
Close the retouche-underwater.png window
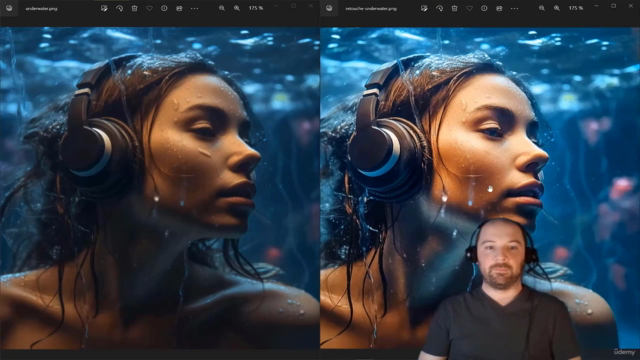631,6
